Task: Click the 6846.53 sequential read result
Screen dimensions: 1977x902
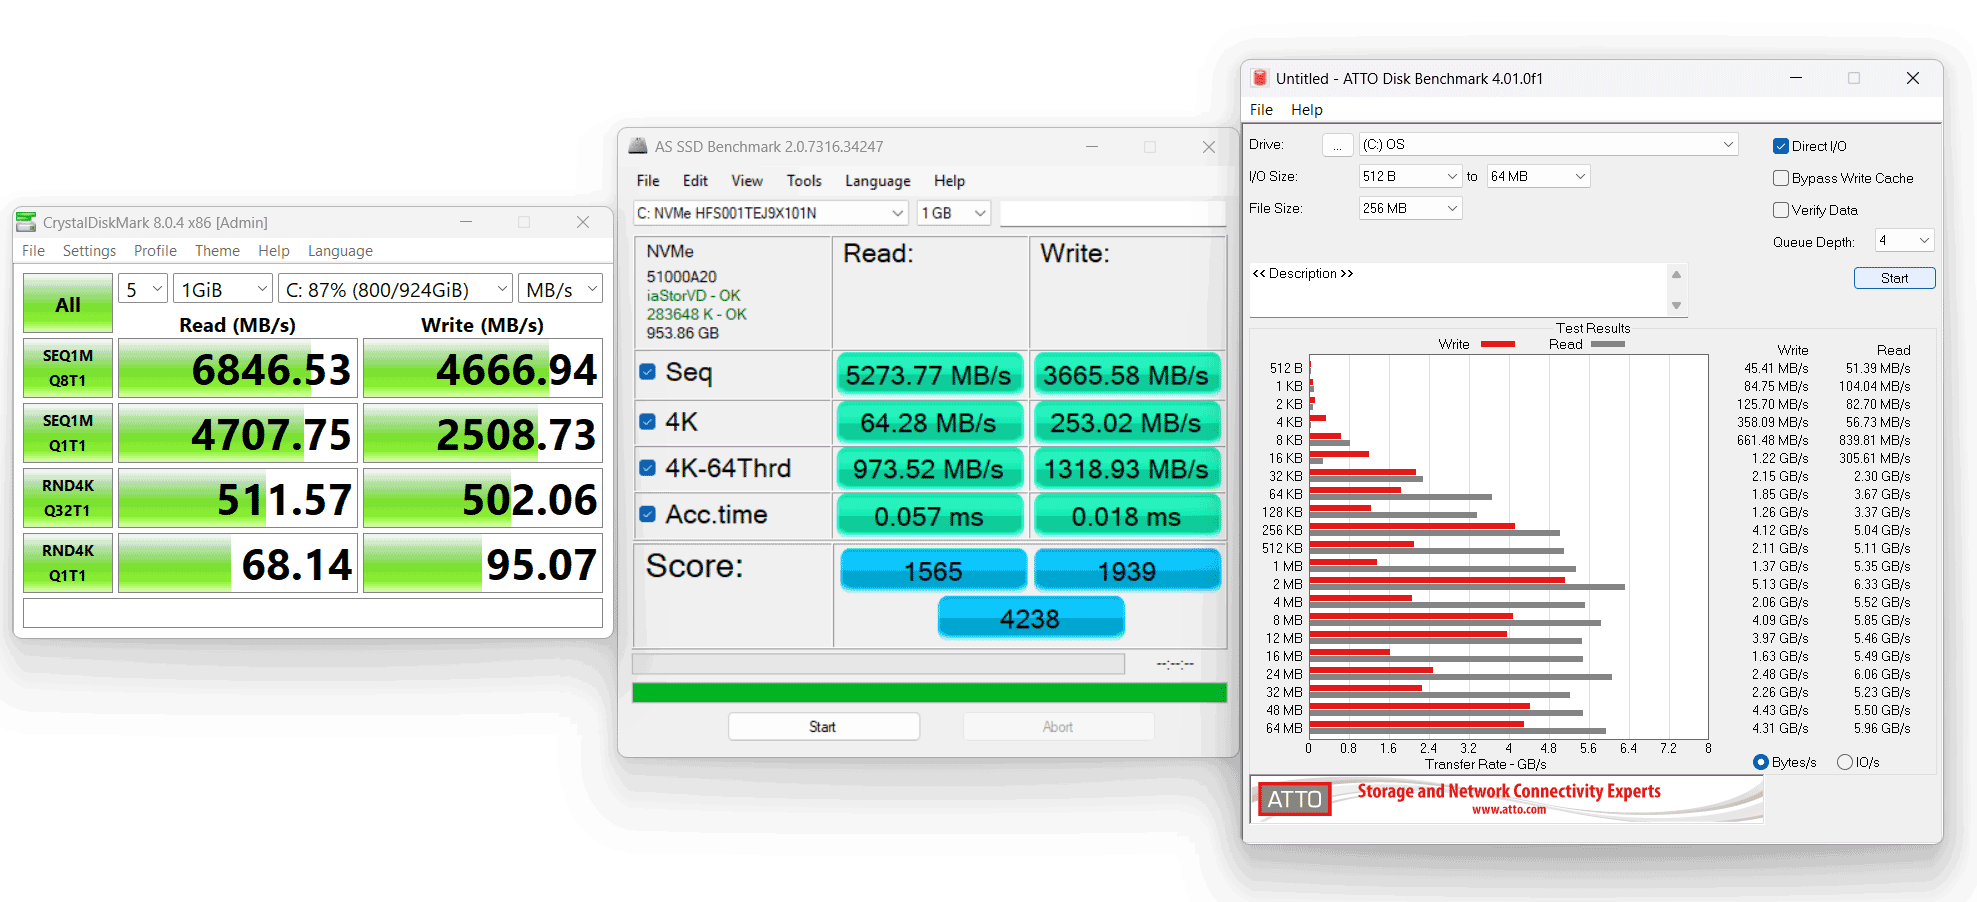Action: point(238,368)
